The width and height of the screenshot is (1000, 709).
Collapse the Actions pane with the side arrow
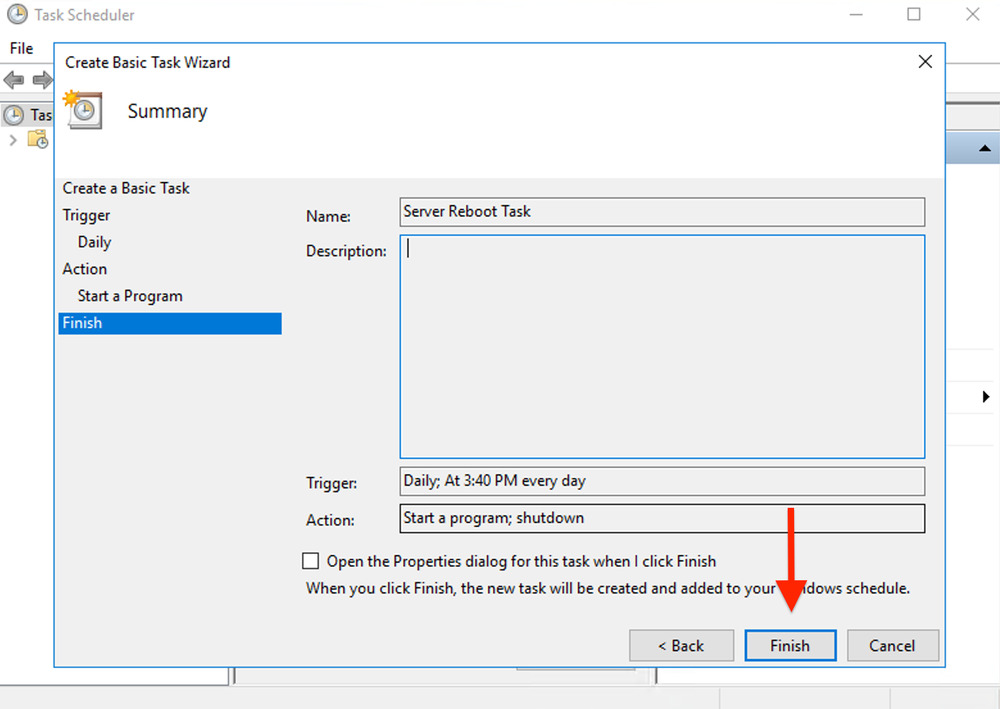(986, 396)
